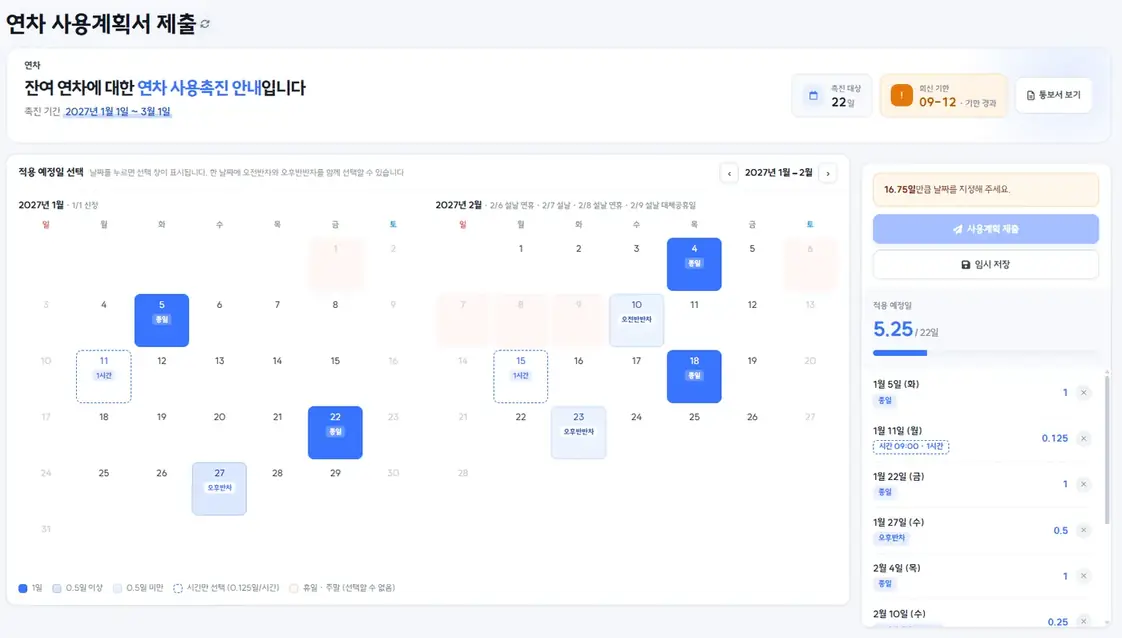This screenshot has height=638, width=1122.
Task: Go to previous months with the left chevron
Action: point(729,173)
